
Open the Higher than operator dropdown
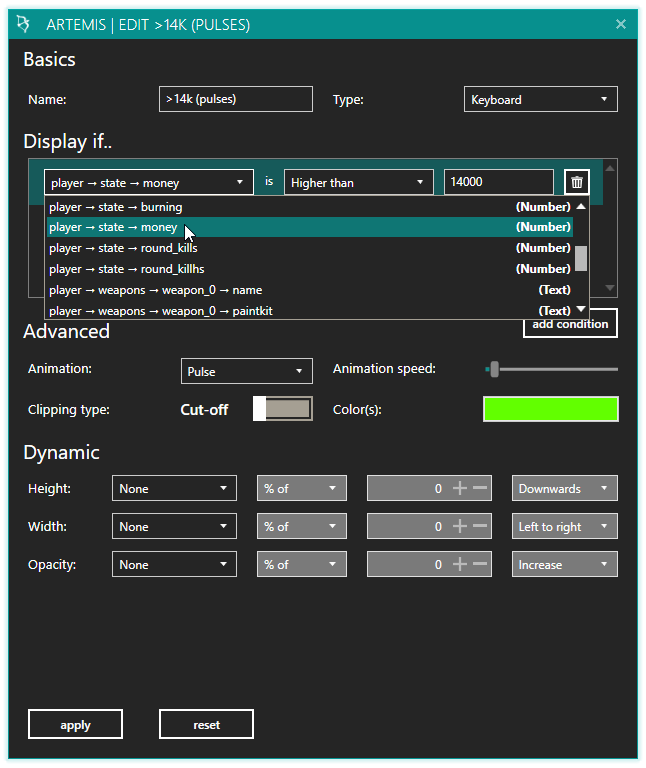click(x=359, y=182)
